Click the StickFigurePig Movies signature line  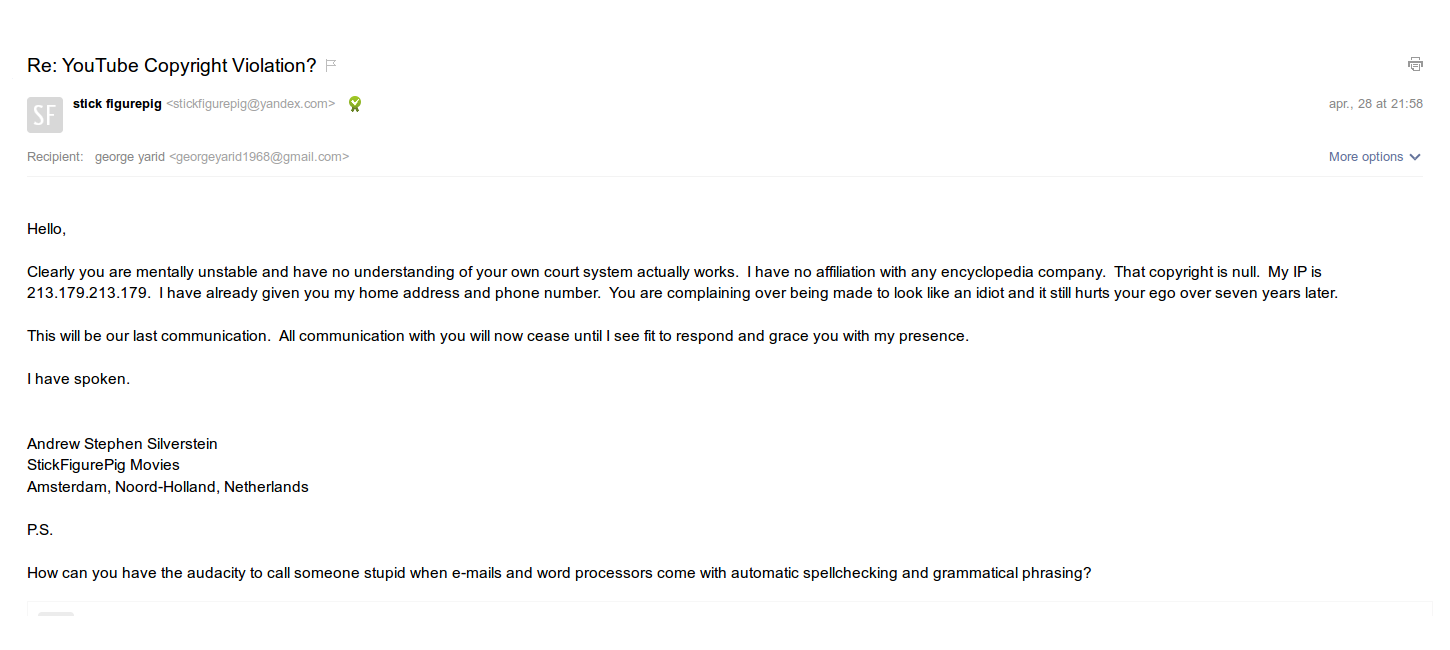tap(103, 465)
